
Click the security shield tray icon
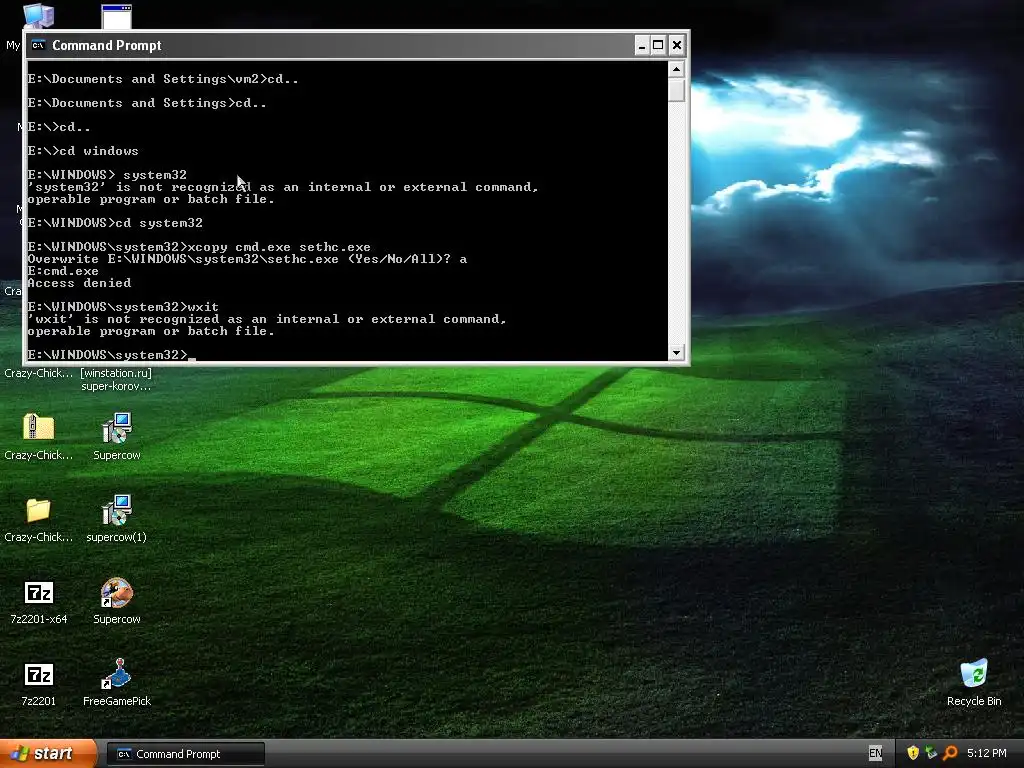coord(912,753)
